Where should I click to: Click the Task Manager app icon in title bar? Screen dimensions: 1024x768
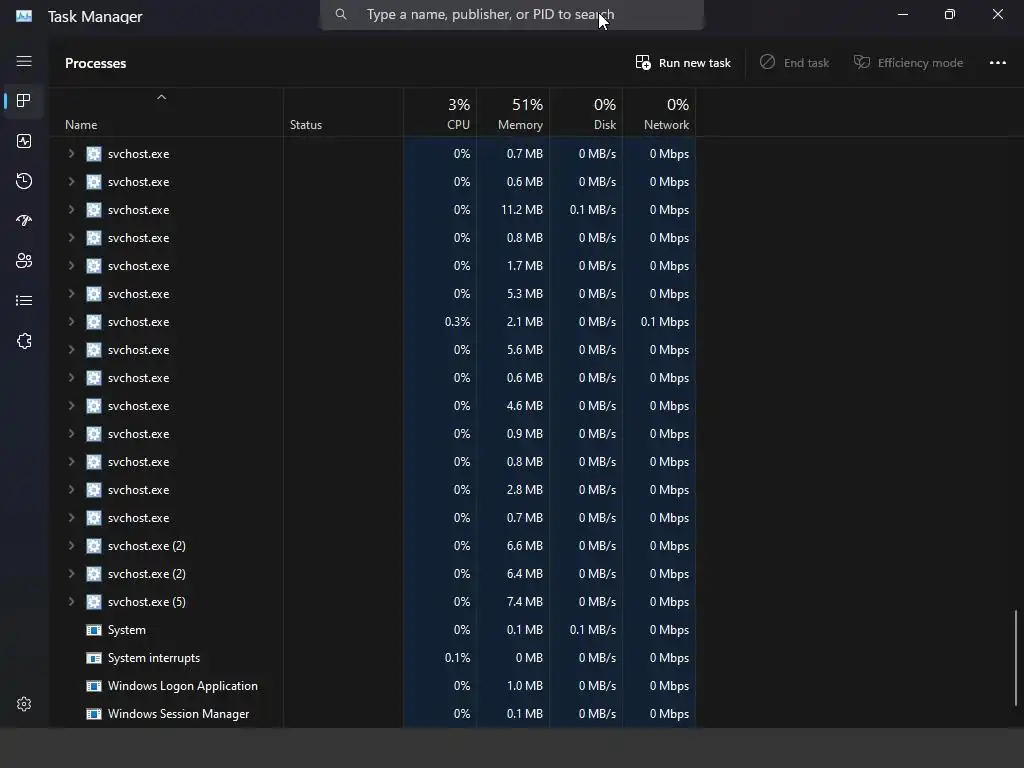tap(24, 16)
